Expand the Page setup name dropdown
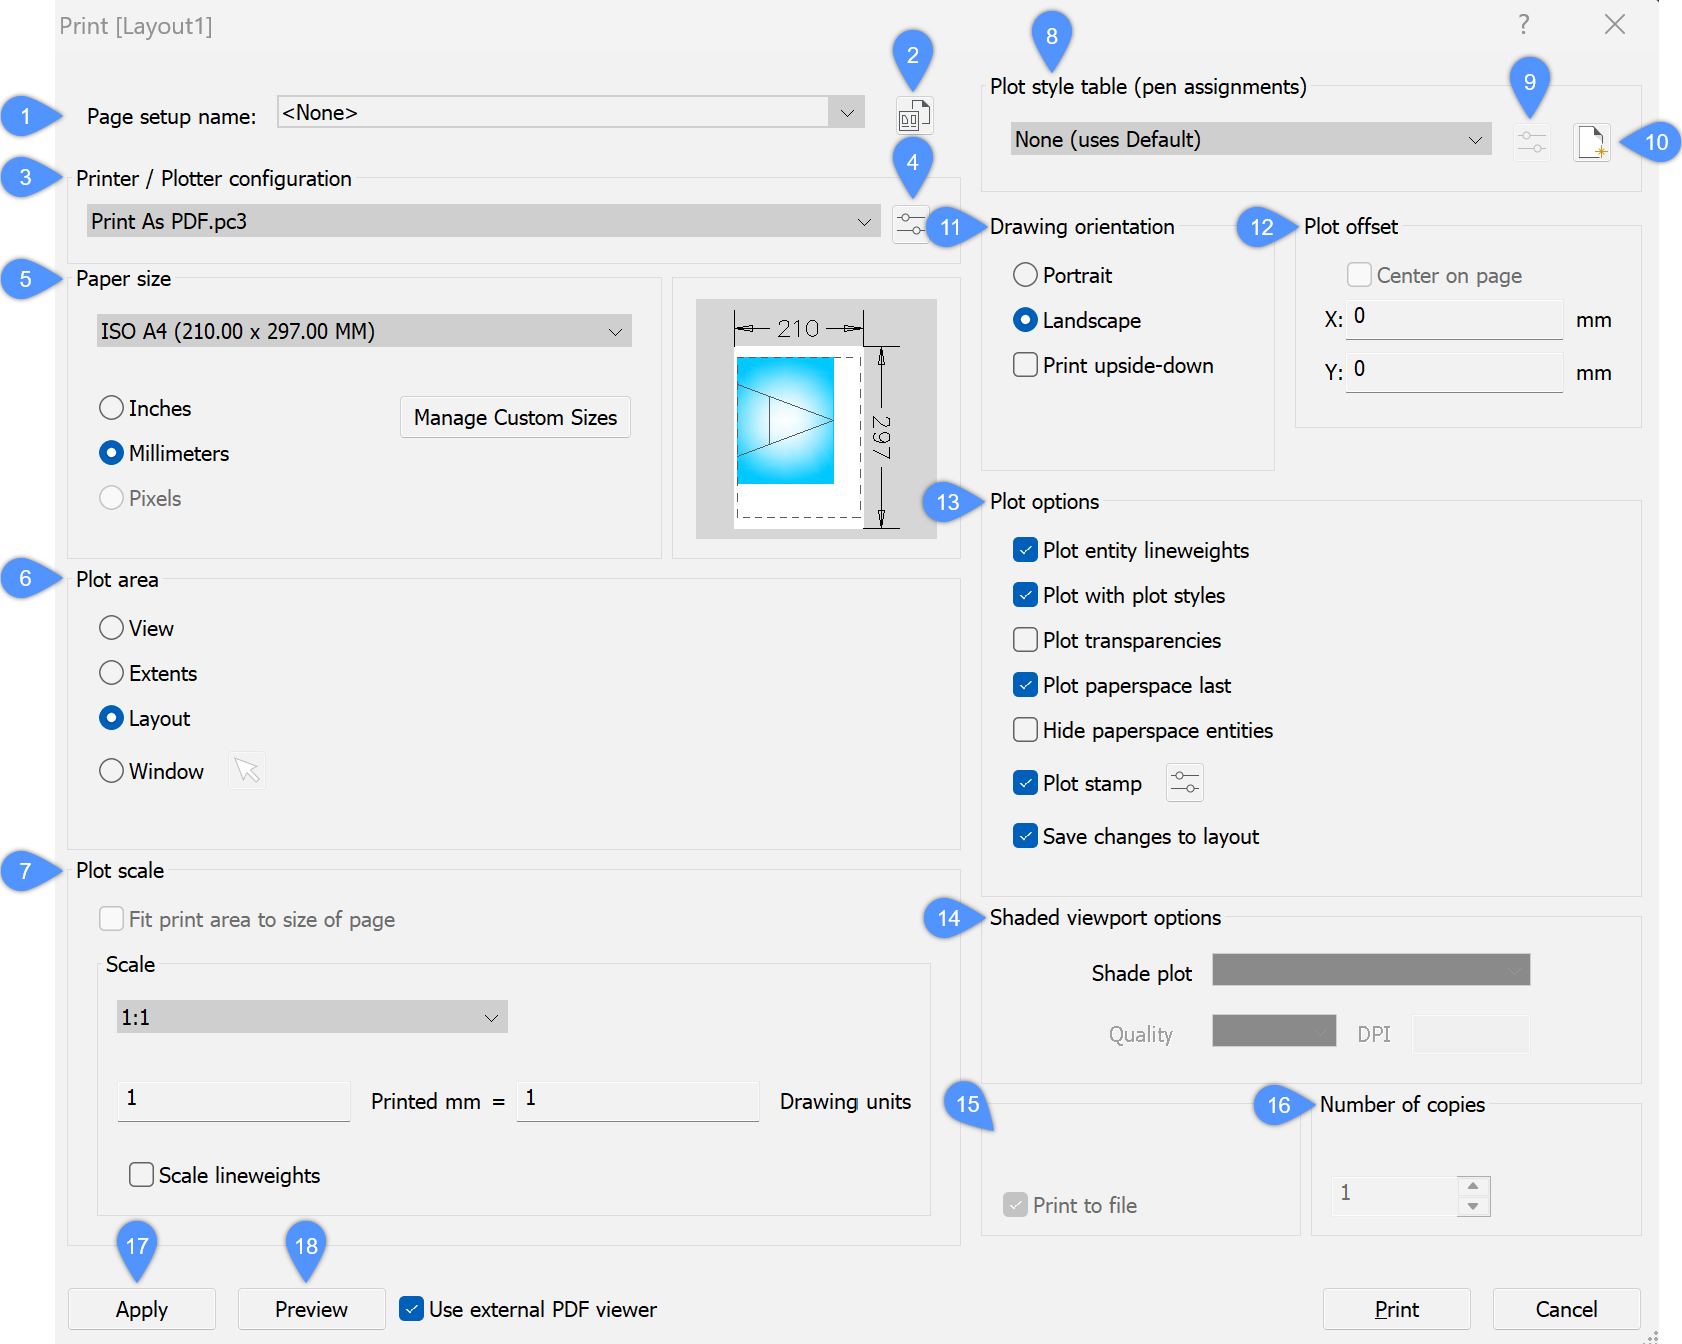This screenshot has width=1682, height=1344. click(x=846, y=113)
